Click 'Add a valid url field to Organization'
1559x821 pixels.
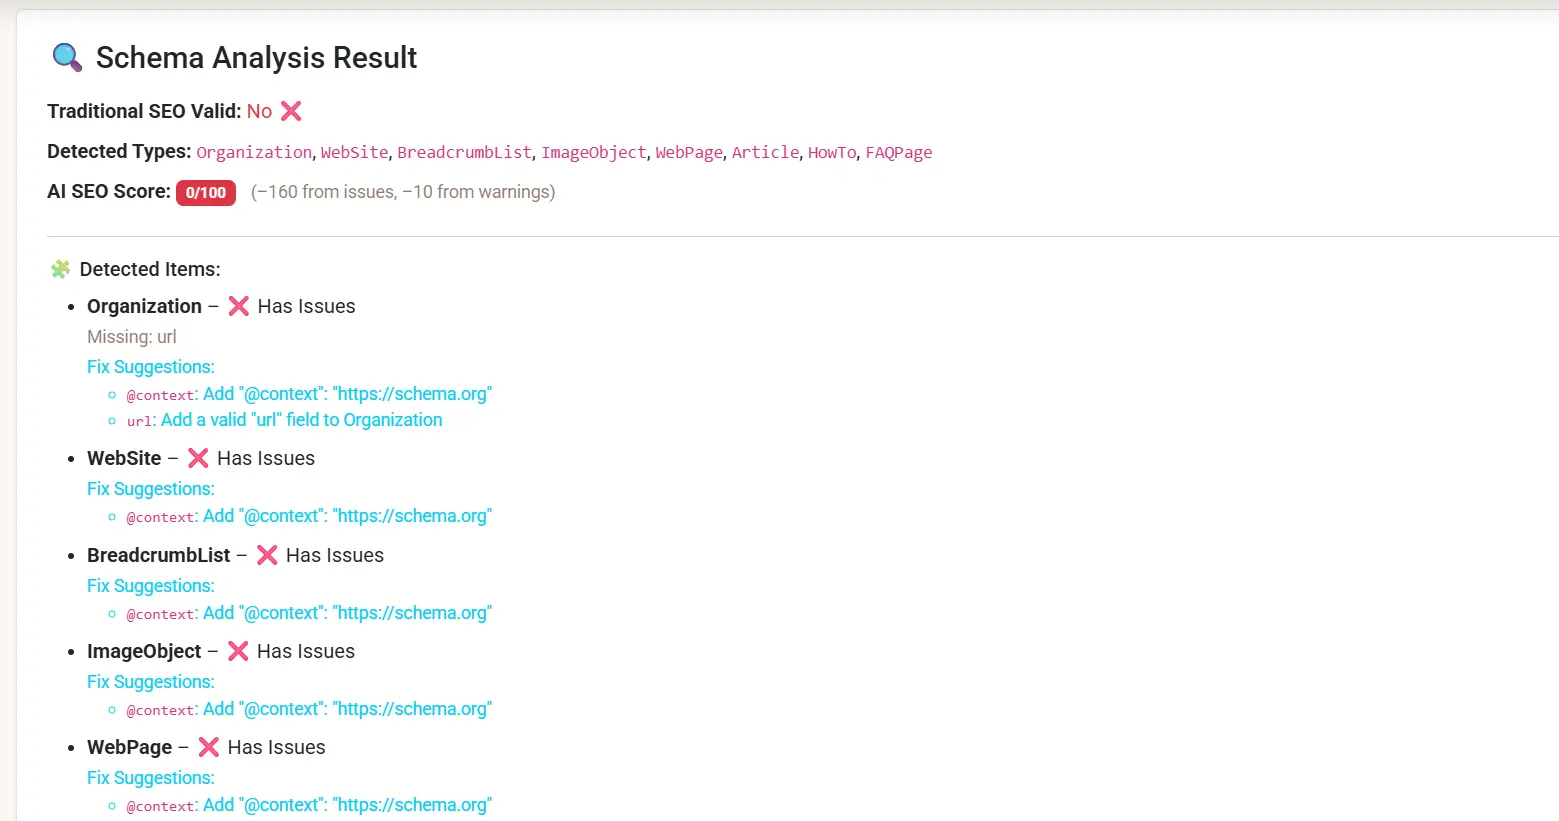(301, 420)
